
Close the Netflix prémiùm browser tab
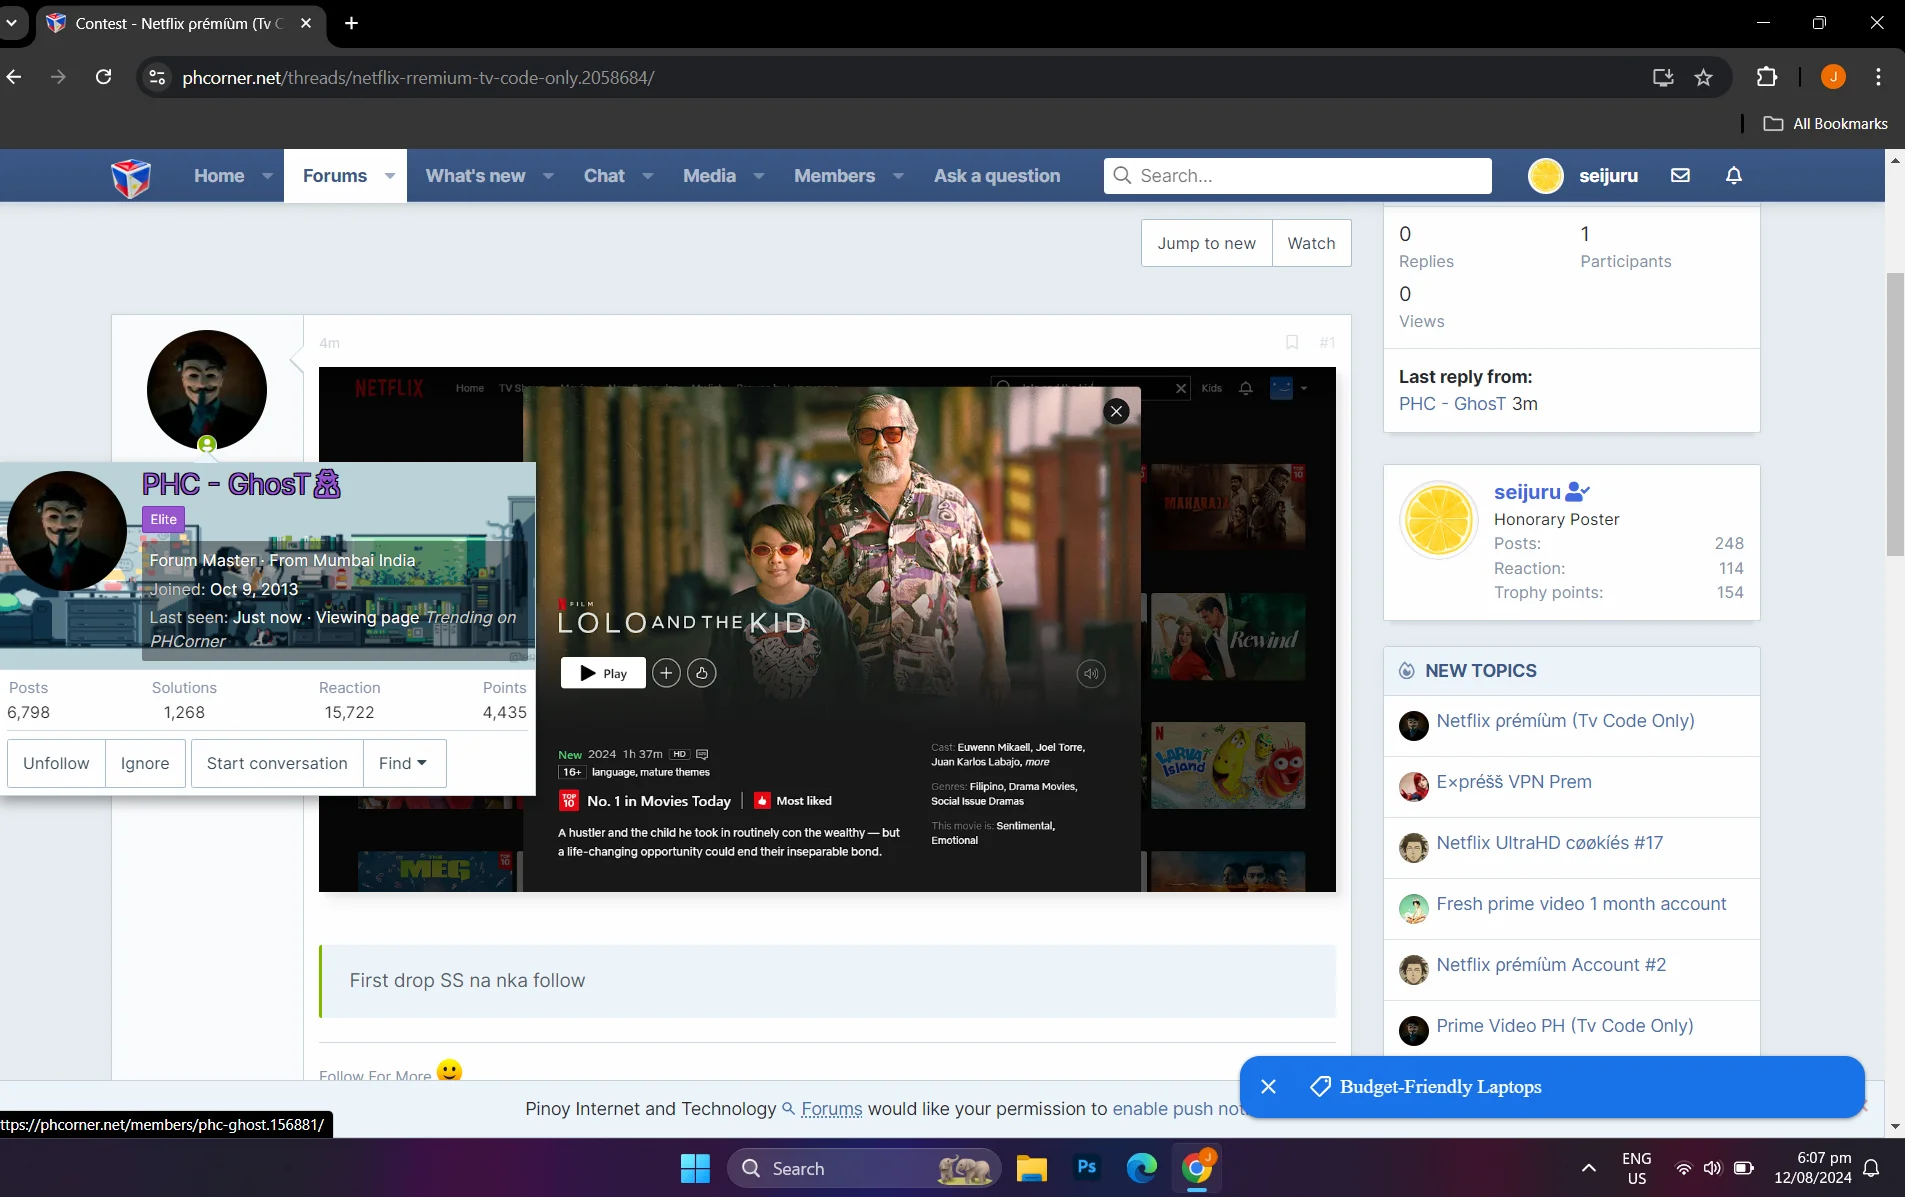point(306,23)
